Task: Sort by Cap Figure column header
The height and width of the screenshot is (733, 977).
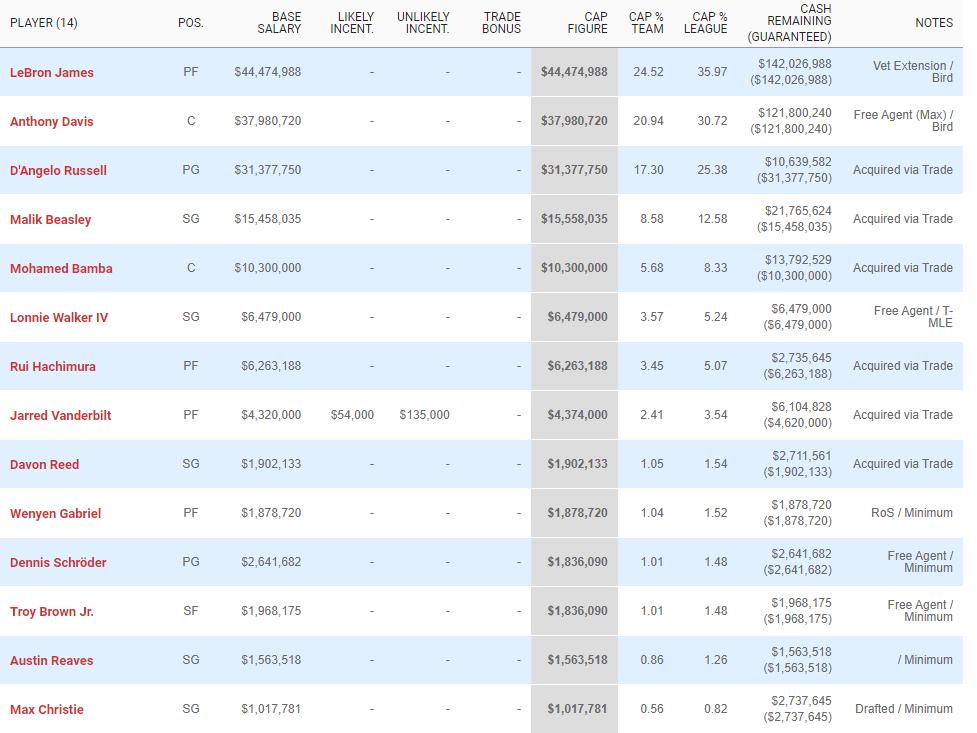Action: pos(587,23)
